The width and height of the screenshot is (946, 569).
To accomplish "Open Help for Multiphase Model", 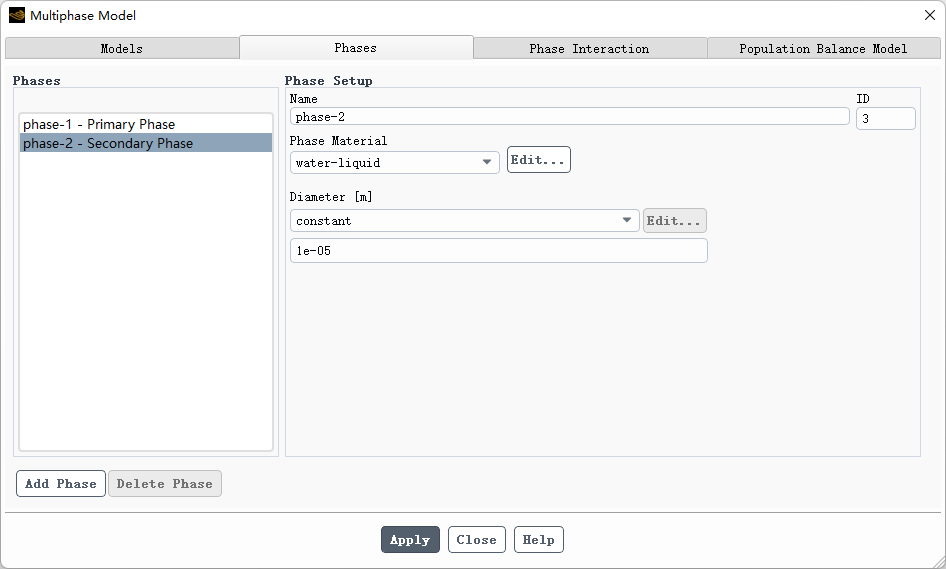I will click(x=539, y=540).
